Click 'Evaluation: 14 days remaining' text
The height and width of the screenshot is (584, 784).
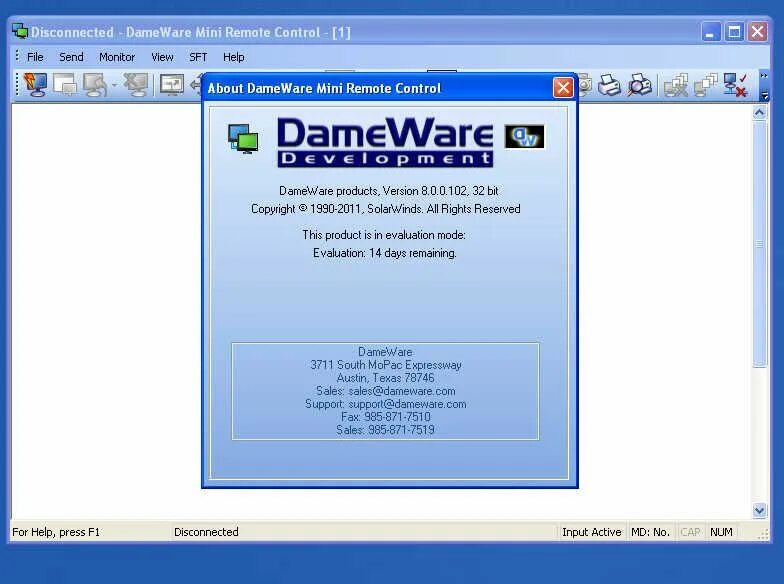384,253
